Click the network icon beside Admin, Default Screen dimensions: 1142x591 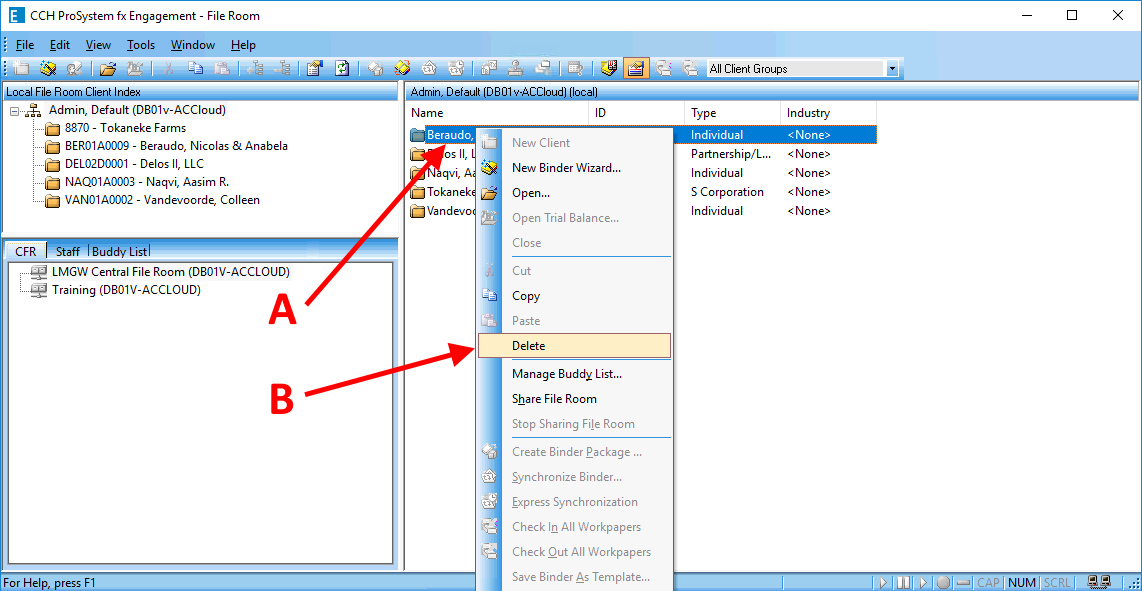tap(34, 111)
